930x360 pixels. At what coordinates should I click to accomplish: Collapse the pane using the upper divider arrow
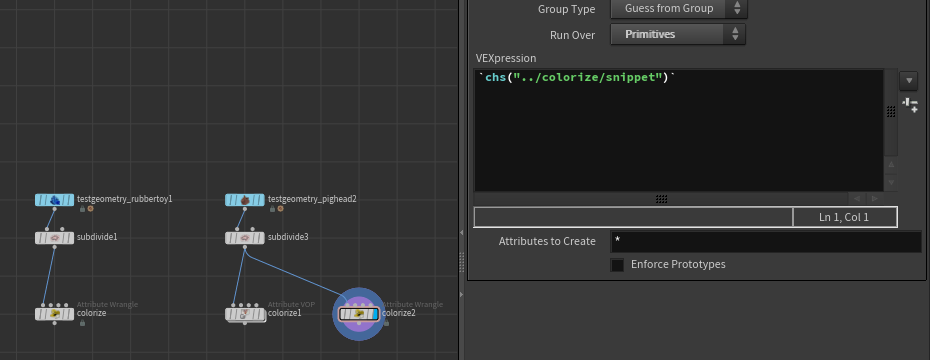click(x=462, y=233)
